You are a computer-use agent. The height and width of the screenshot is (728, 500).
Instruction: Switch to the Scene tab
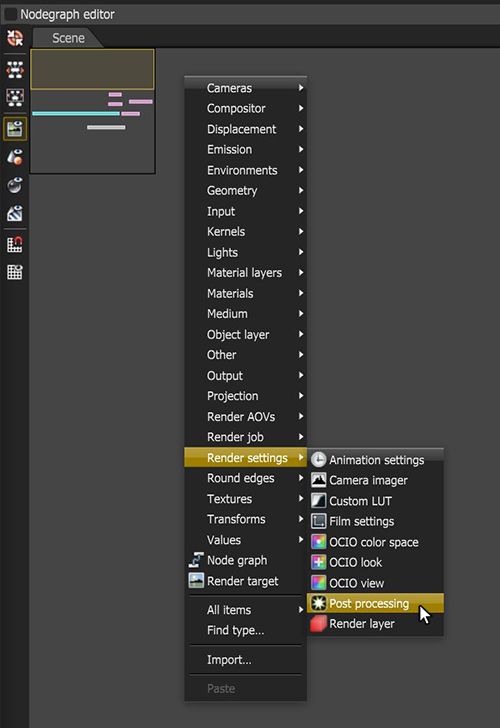point(68,38)
